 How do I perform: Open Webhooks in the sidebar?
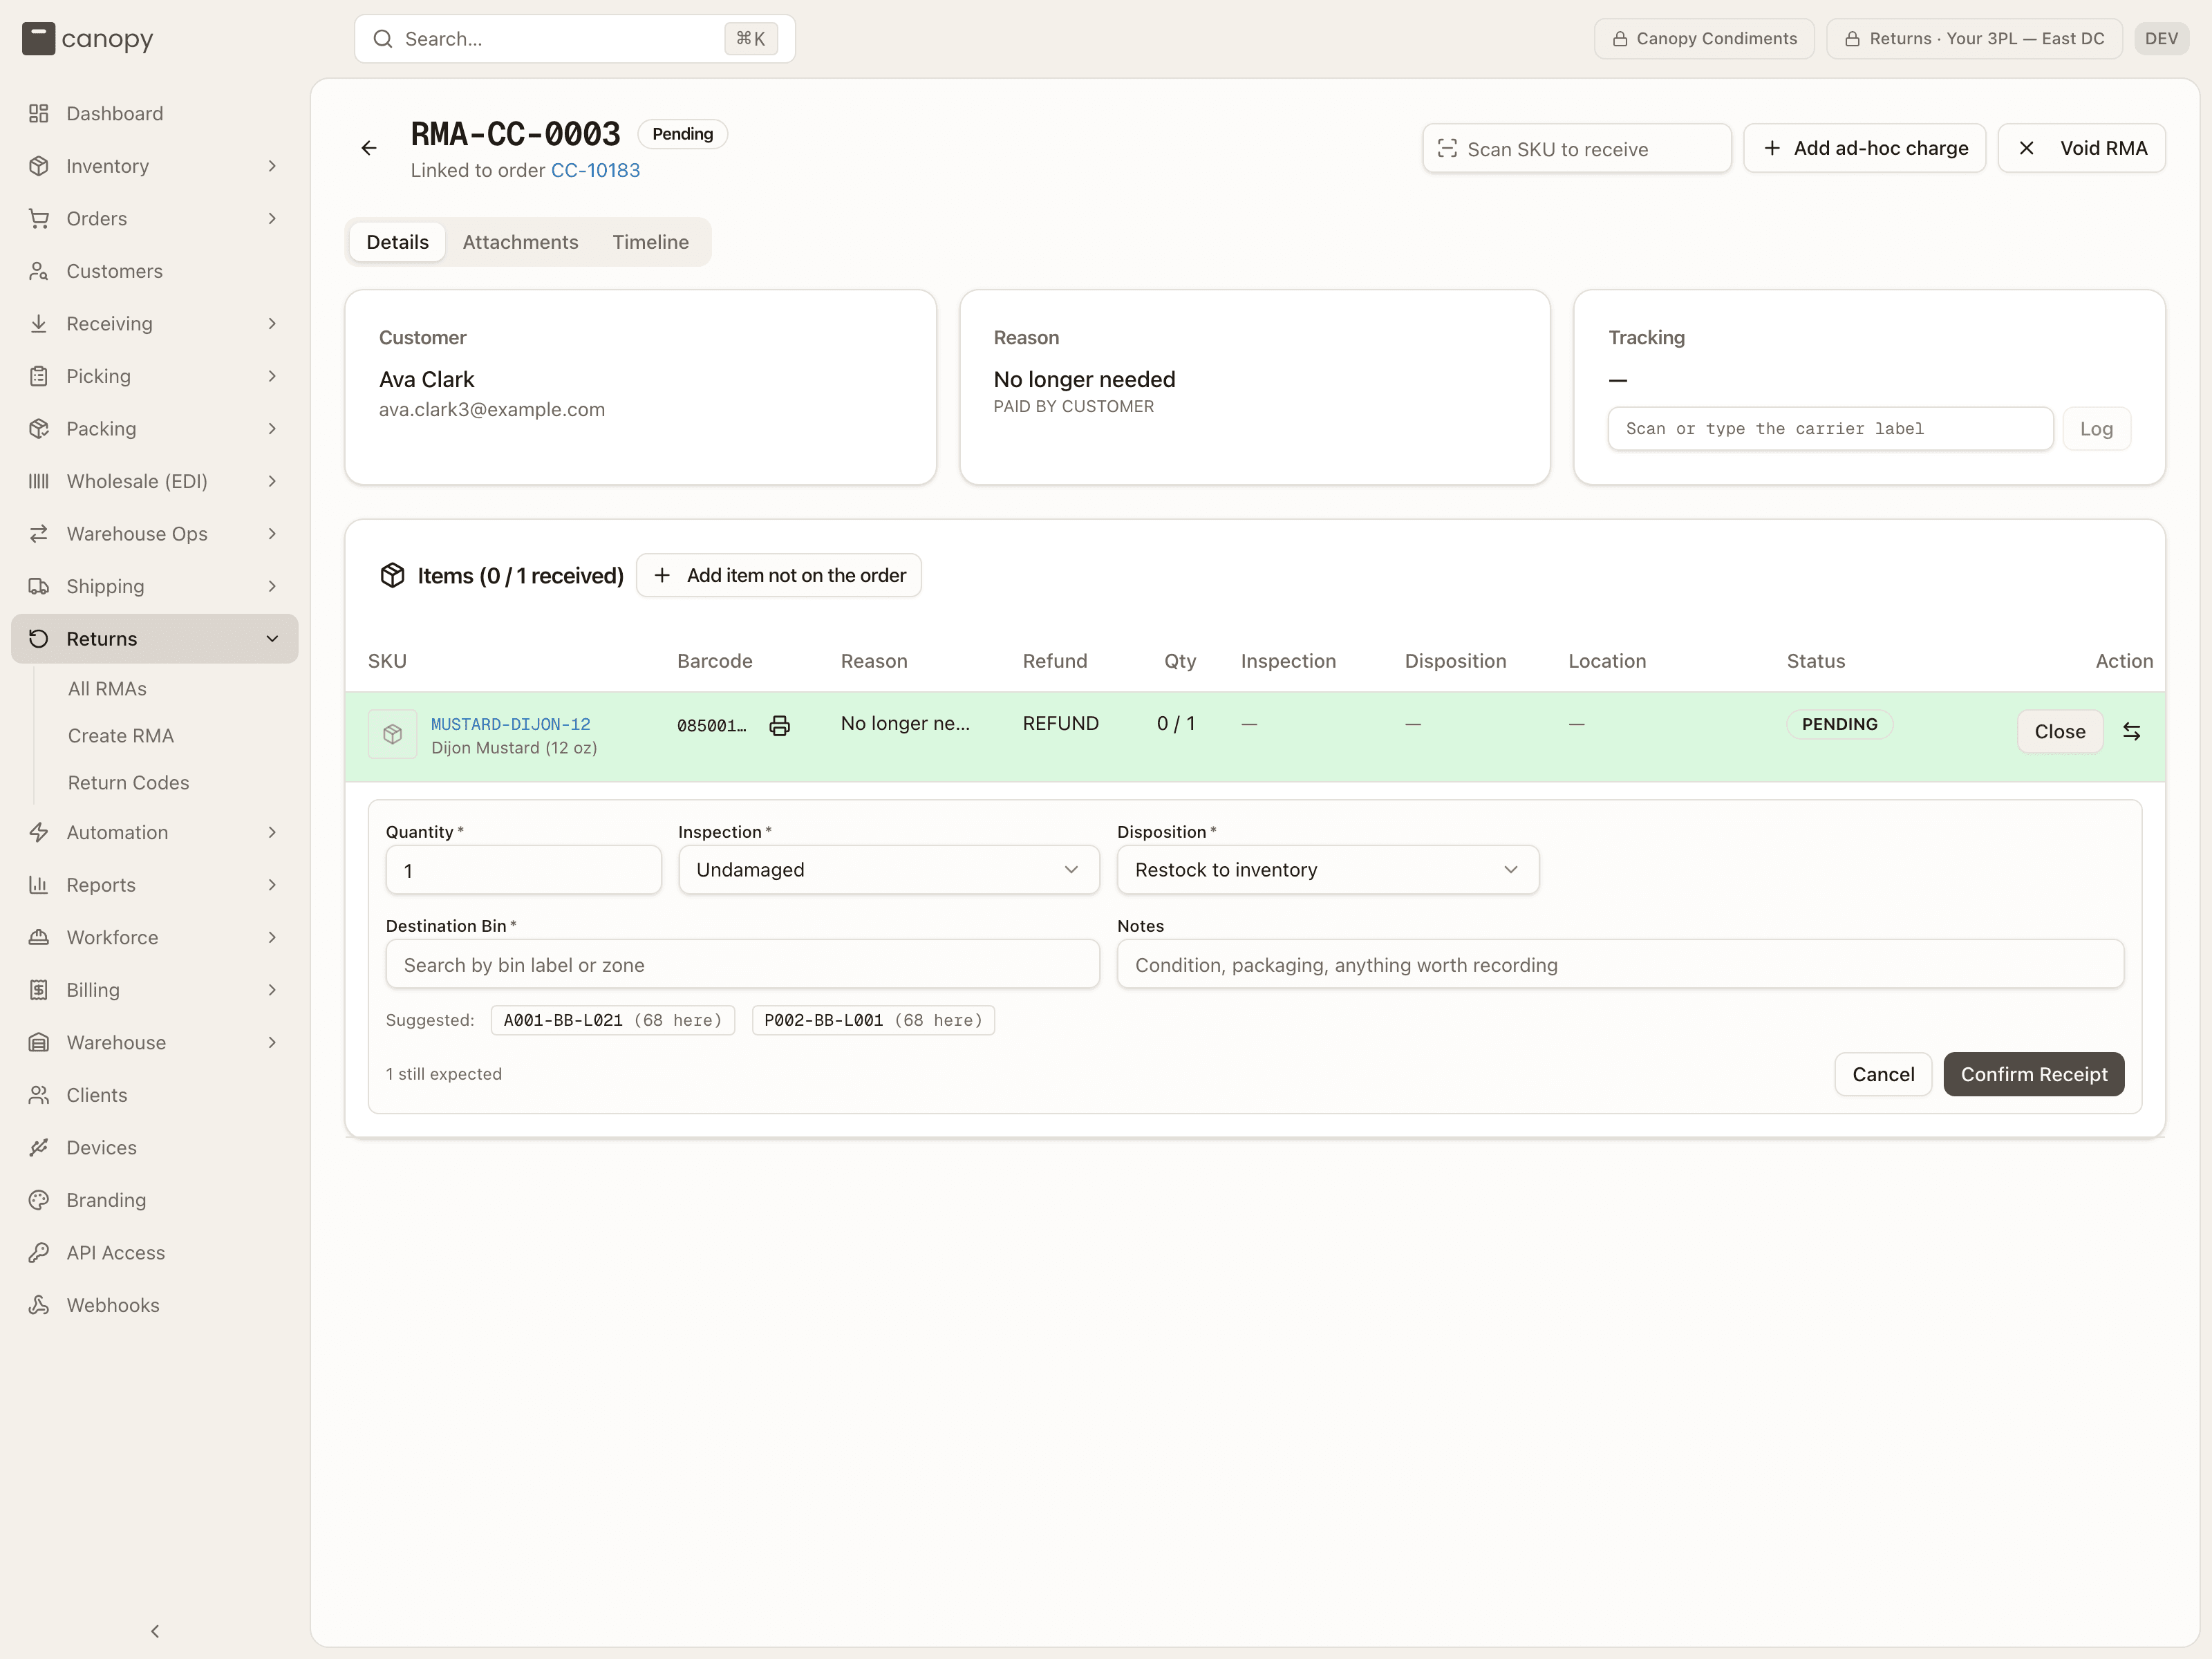(x=155, y=1305)
